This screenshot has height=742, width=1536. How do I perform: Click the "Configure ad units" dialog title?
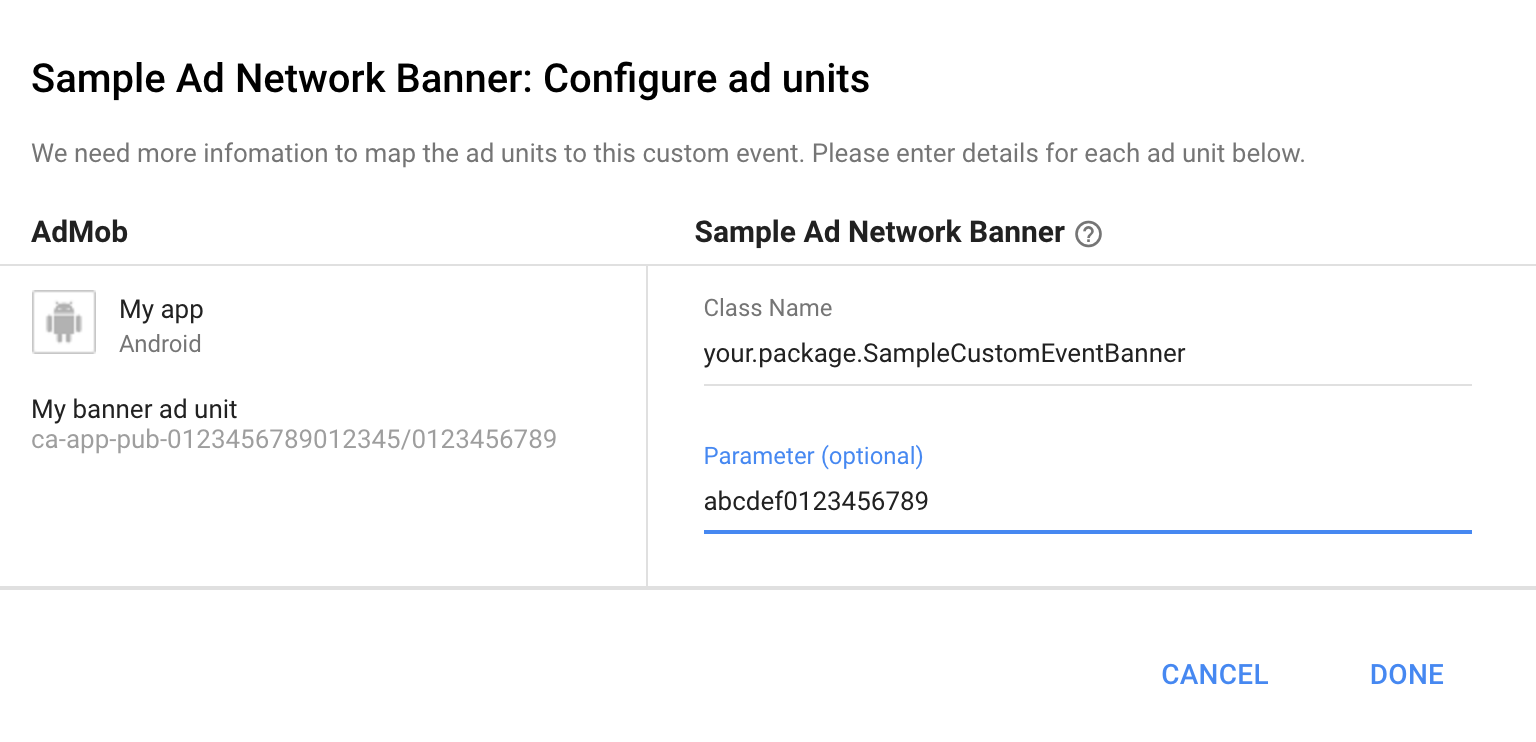coord(450,78)
